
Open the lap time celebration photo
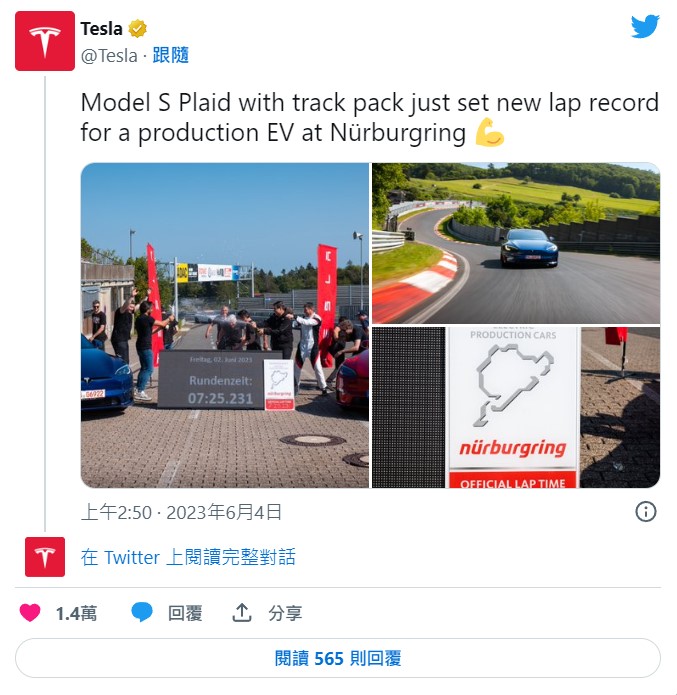tap(225, 325)
